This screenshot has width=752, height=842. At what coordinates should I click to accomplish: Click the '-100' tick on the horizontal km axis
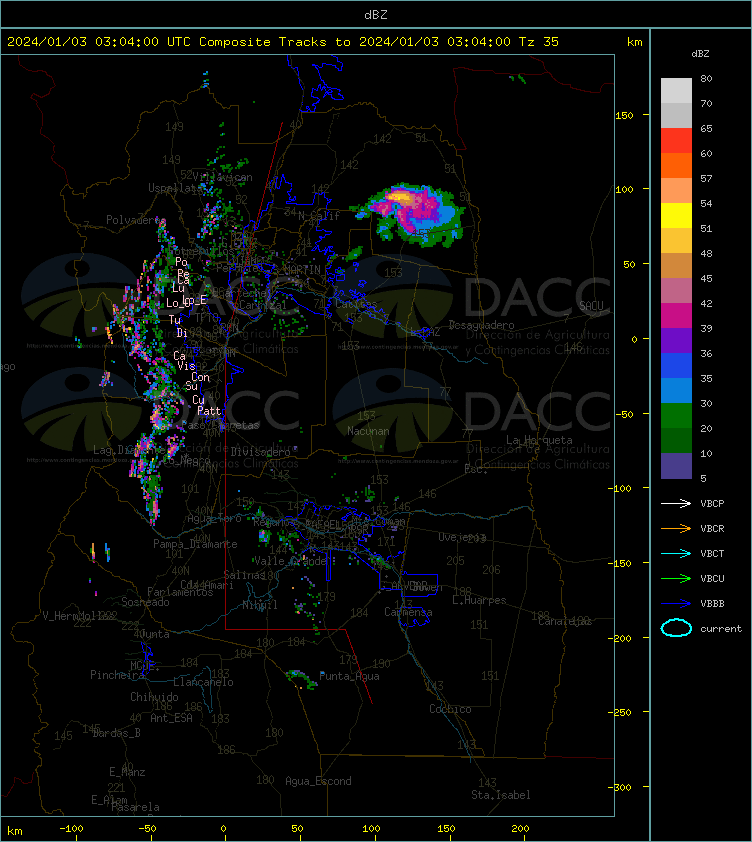pyautogui.click(x=71, y=829)
